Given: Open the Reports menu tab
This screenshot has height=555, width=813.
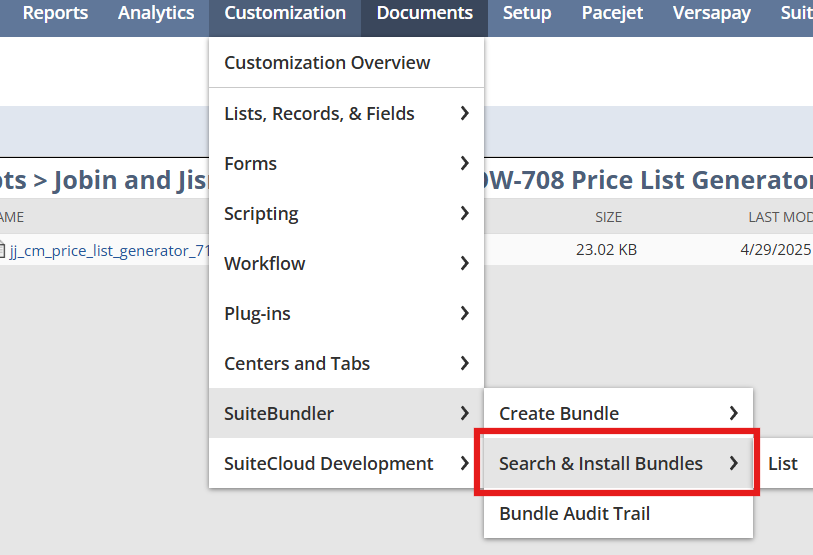Looking at the screenshot, I should pyautogui.click(x=55, y=14).
